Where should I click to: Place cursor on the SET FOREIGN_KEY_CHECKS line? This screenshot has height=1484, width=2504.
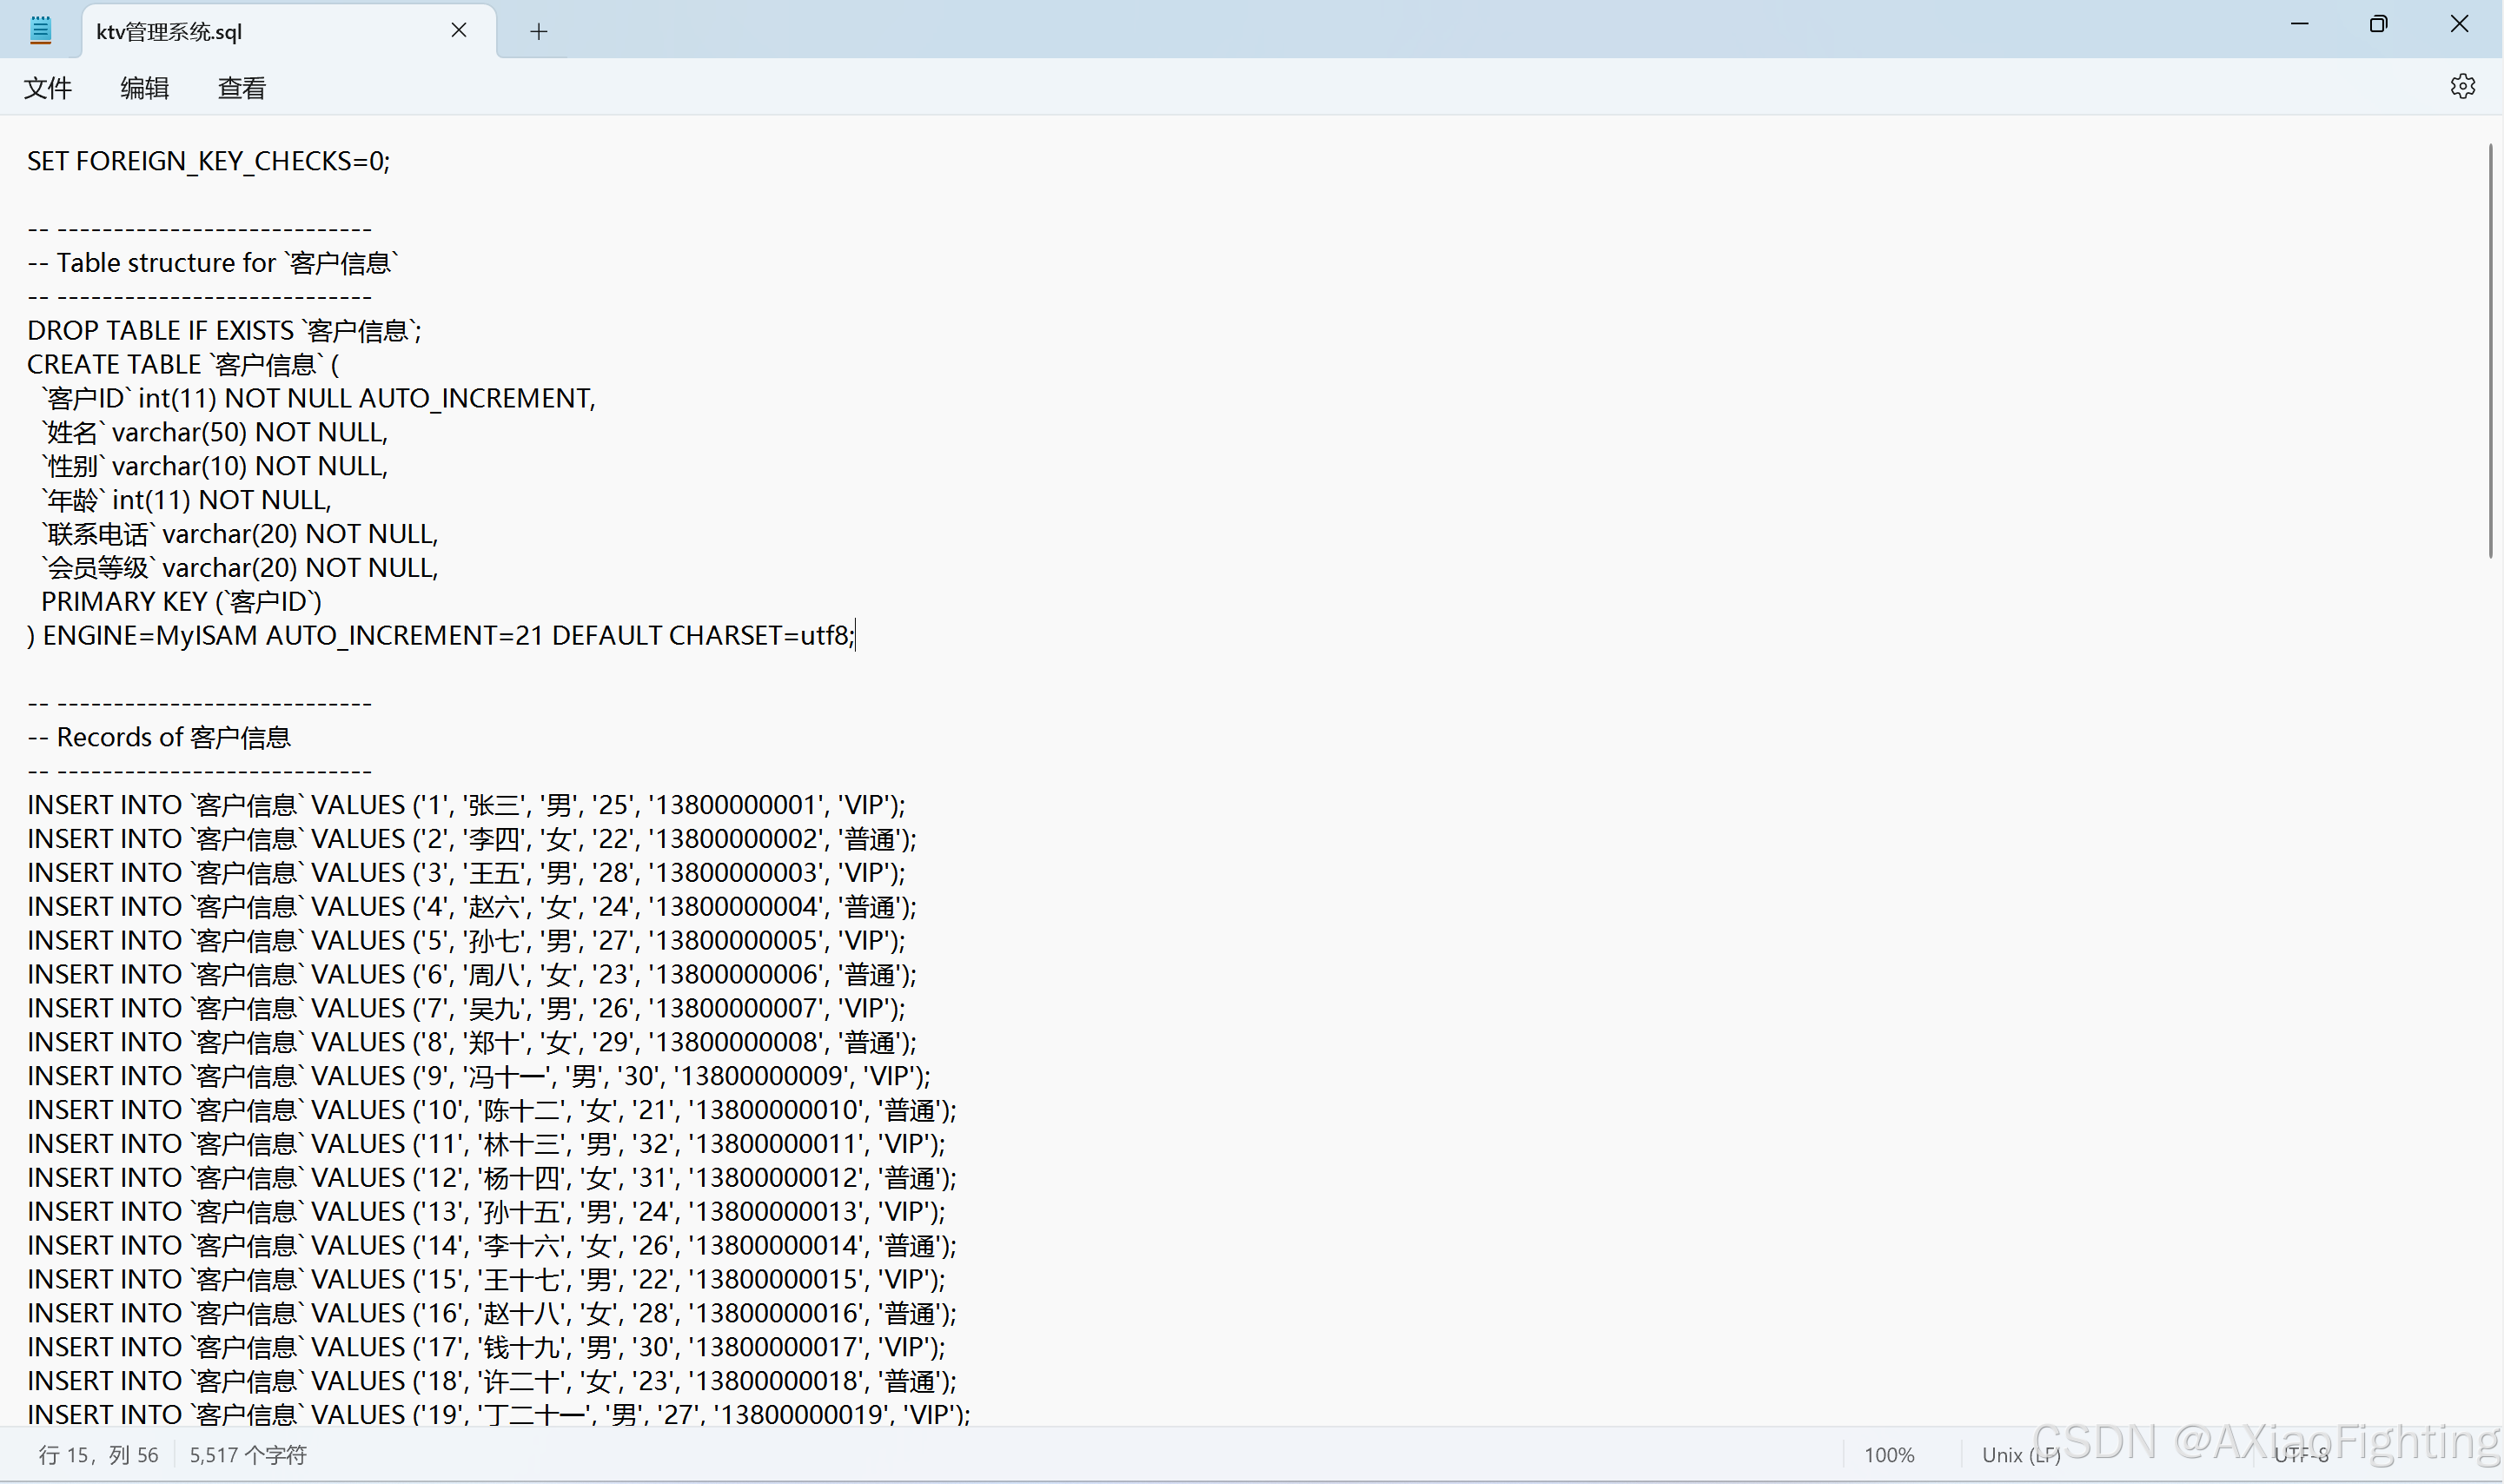click(208, 160)
